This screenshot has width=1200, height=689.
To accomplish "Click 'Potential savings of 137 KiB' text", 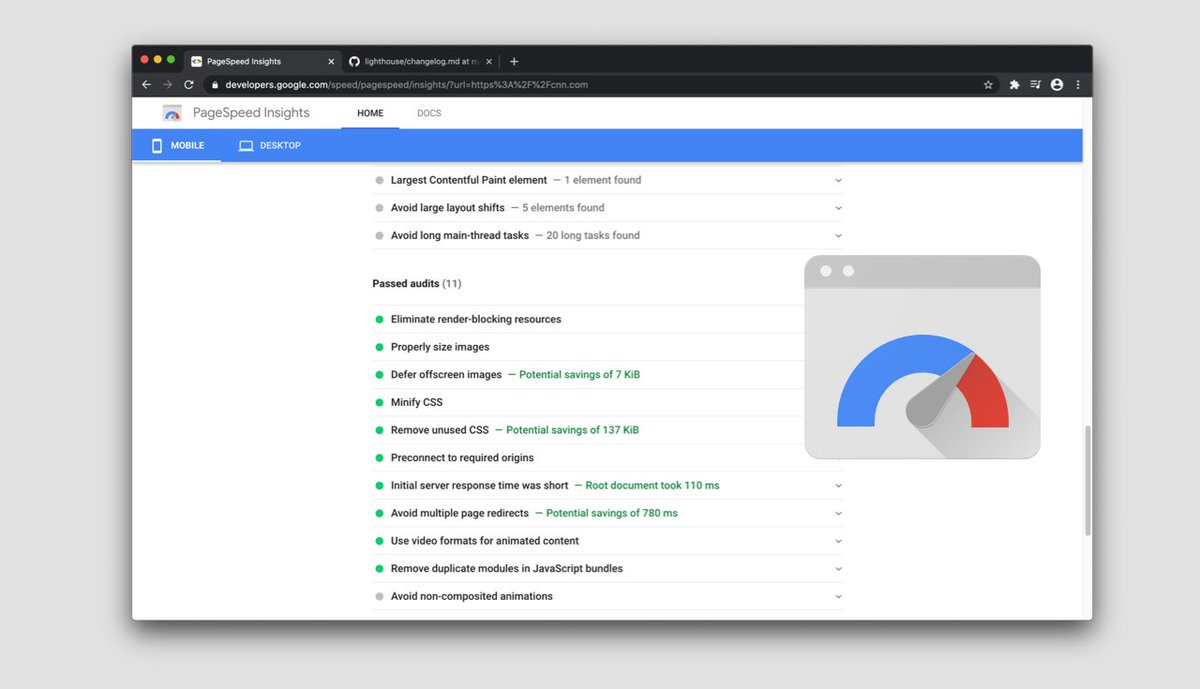I will (572, 430).
